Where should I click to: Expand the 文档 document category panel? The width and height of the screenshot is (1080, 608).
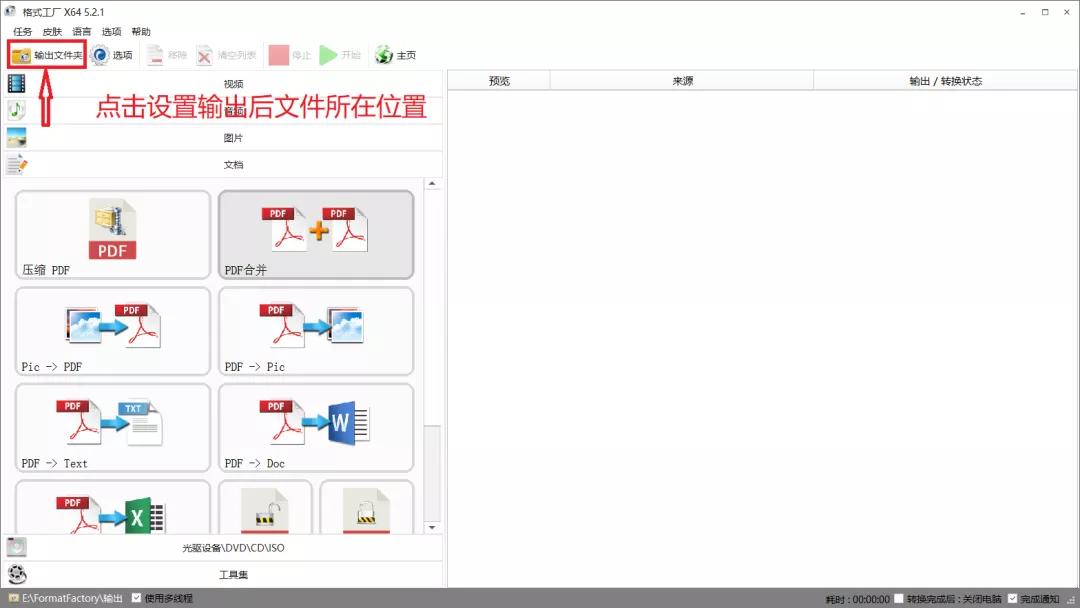coord(234,164)
